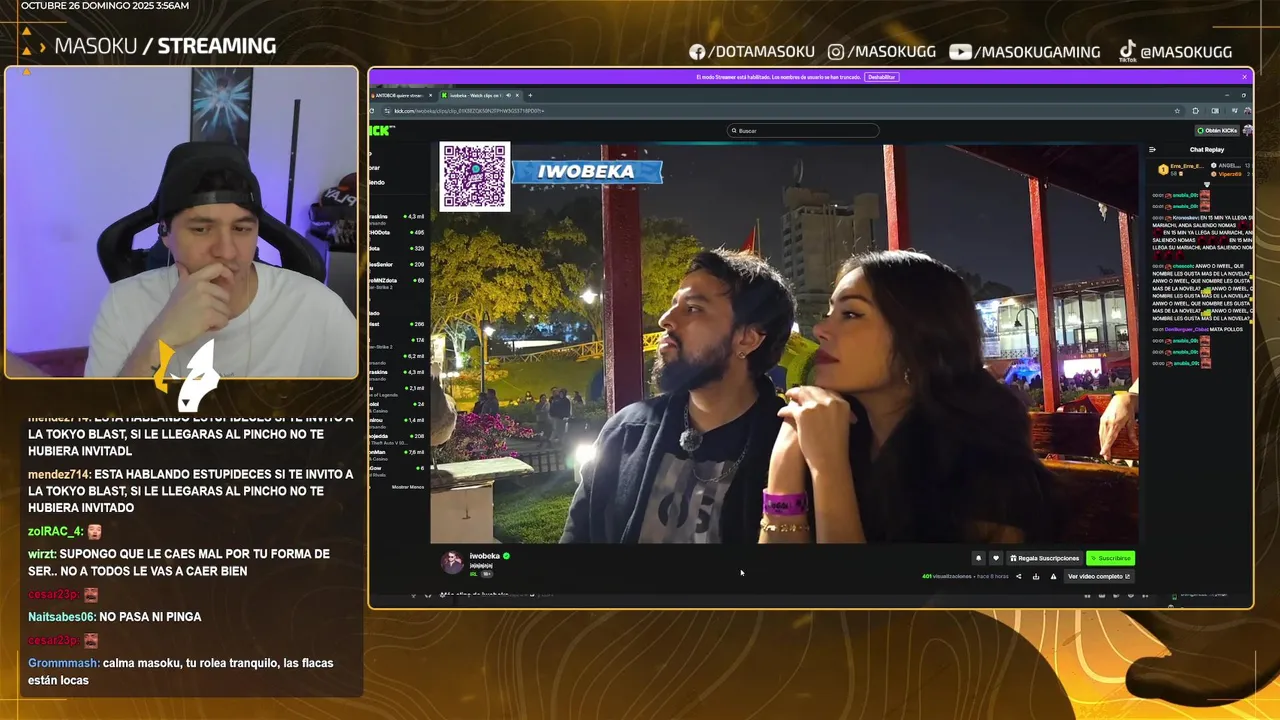The height and width of the screenshot is (720, 1280).
Task: Share the clip with the share icon
Action: pyautogui.click(x=1019, y=576)
